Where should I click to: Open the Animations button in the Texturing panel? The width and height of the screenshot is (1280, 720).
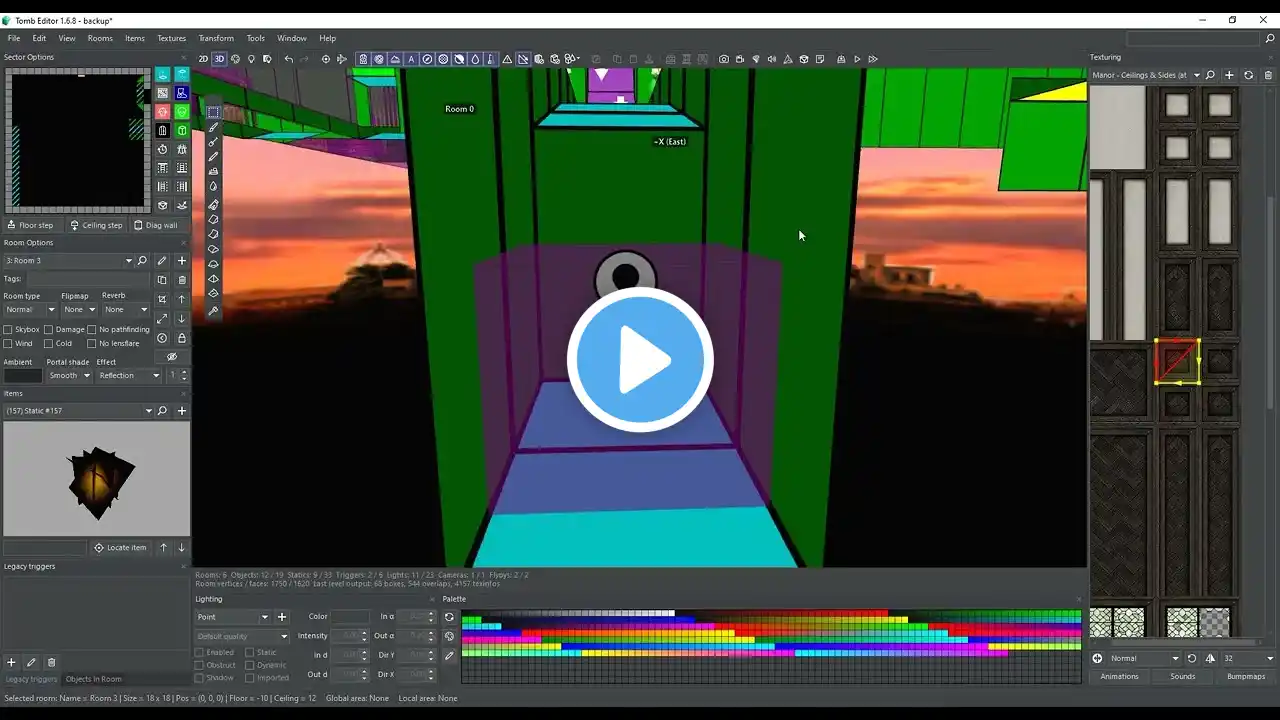(x=1119, y=676)
